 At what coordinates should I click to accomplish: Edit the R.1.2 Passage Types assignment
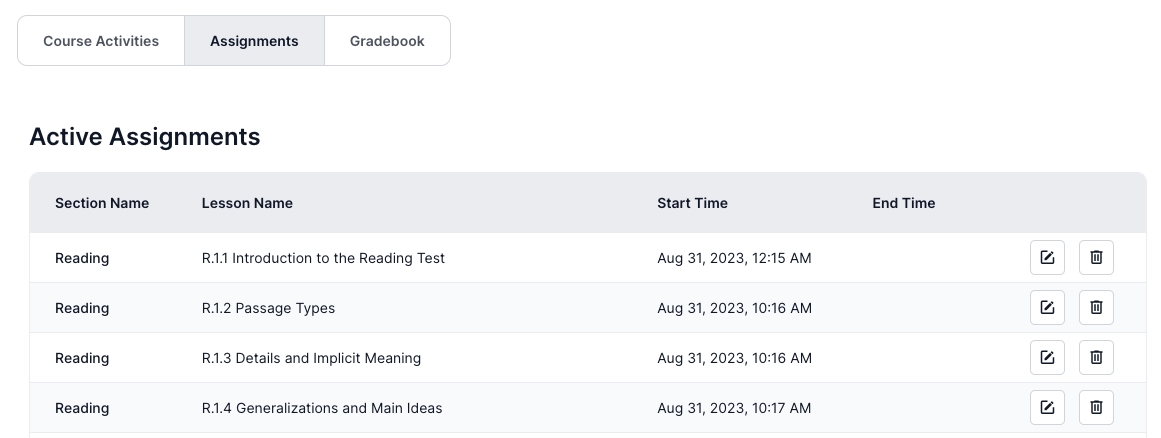(x=1047, y=307)
